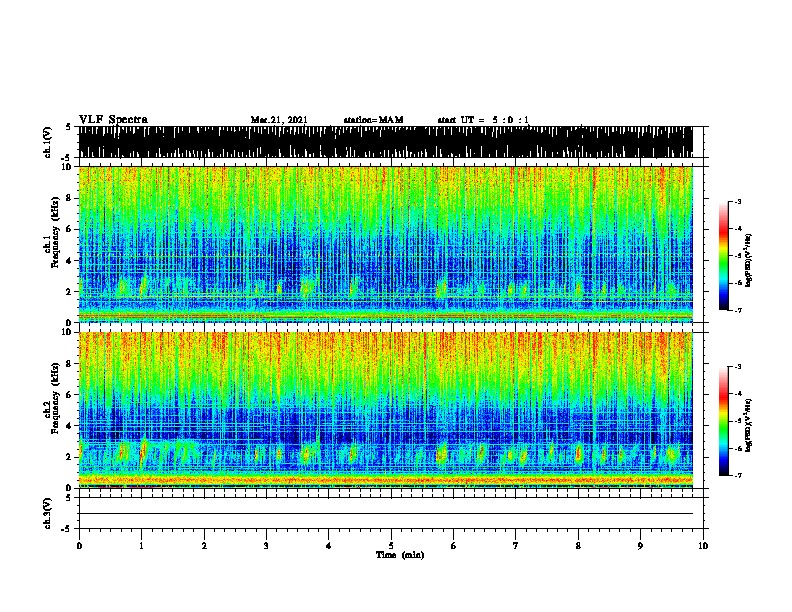The image size is (792, 612).
Task: Click the 'ch.1(V)' axis label
Action: click(x=47, y=142)
